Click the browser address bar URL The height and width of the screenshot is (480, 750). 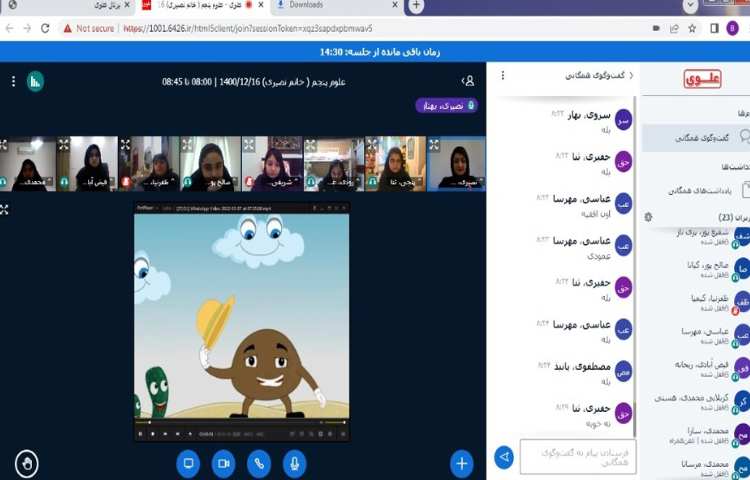(x=248, y=29)
